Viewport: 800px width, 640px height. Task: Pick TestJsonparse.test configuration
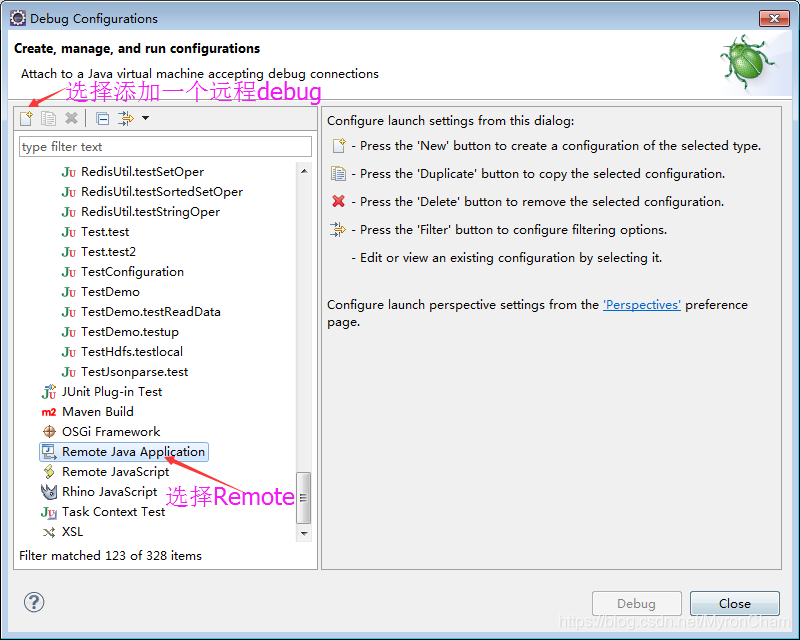tap(135, 372)
